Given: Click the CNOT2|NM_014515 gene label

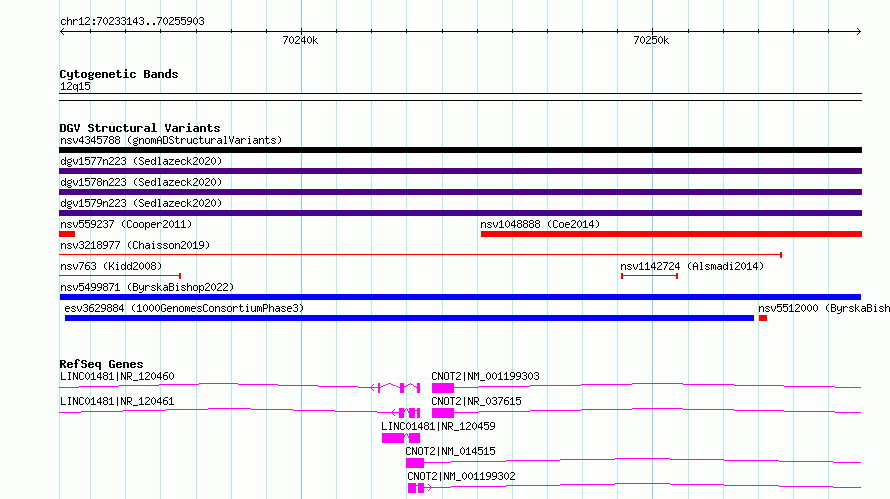Looking at the screenshot, I should [450, 451].
